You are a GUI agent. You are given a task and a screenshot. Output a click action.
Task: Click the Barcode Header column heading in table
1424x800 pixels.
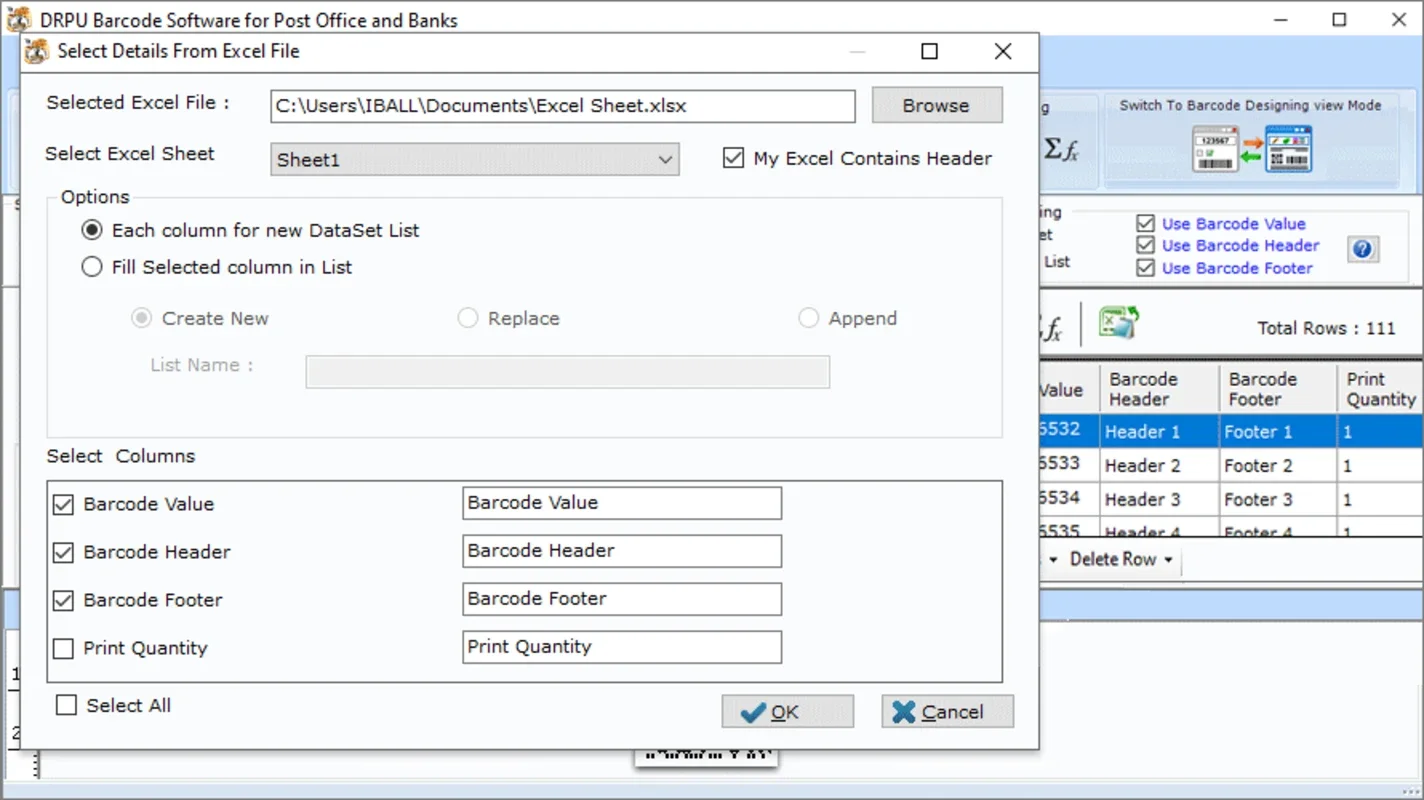coord(1159,389)
